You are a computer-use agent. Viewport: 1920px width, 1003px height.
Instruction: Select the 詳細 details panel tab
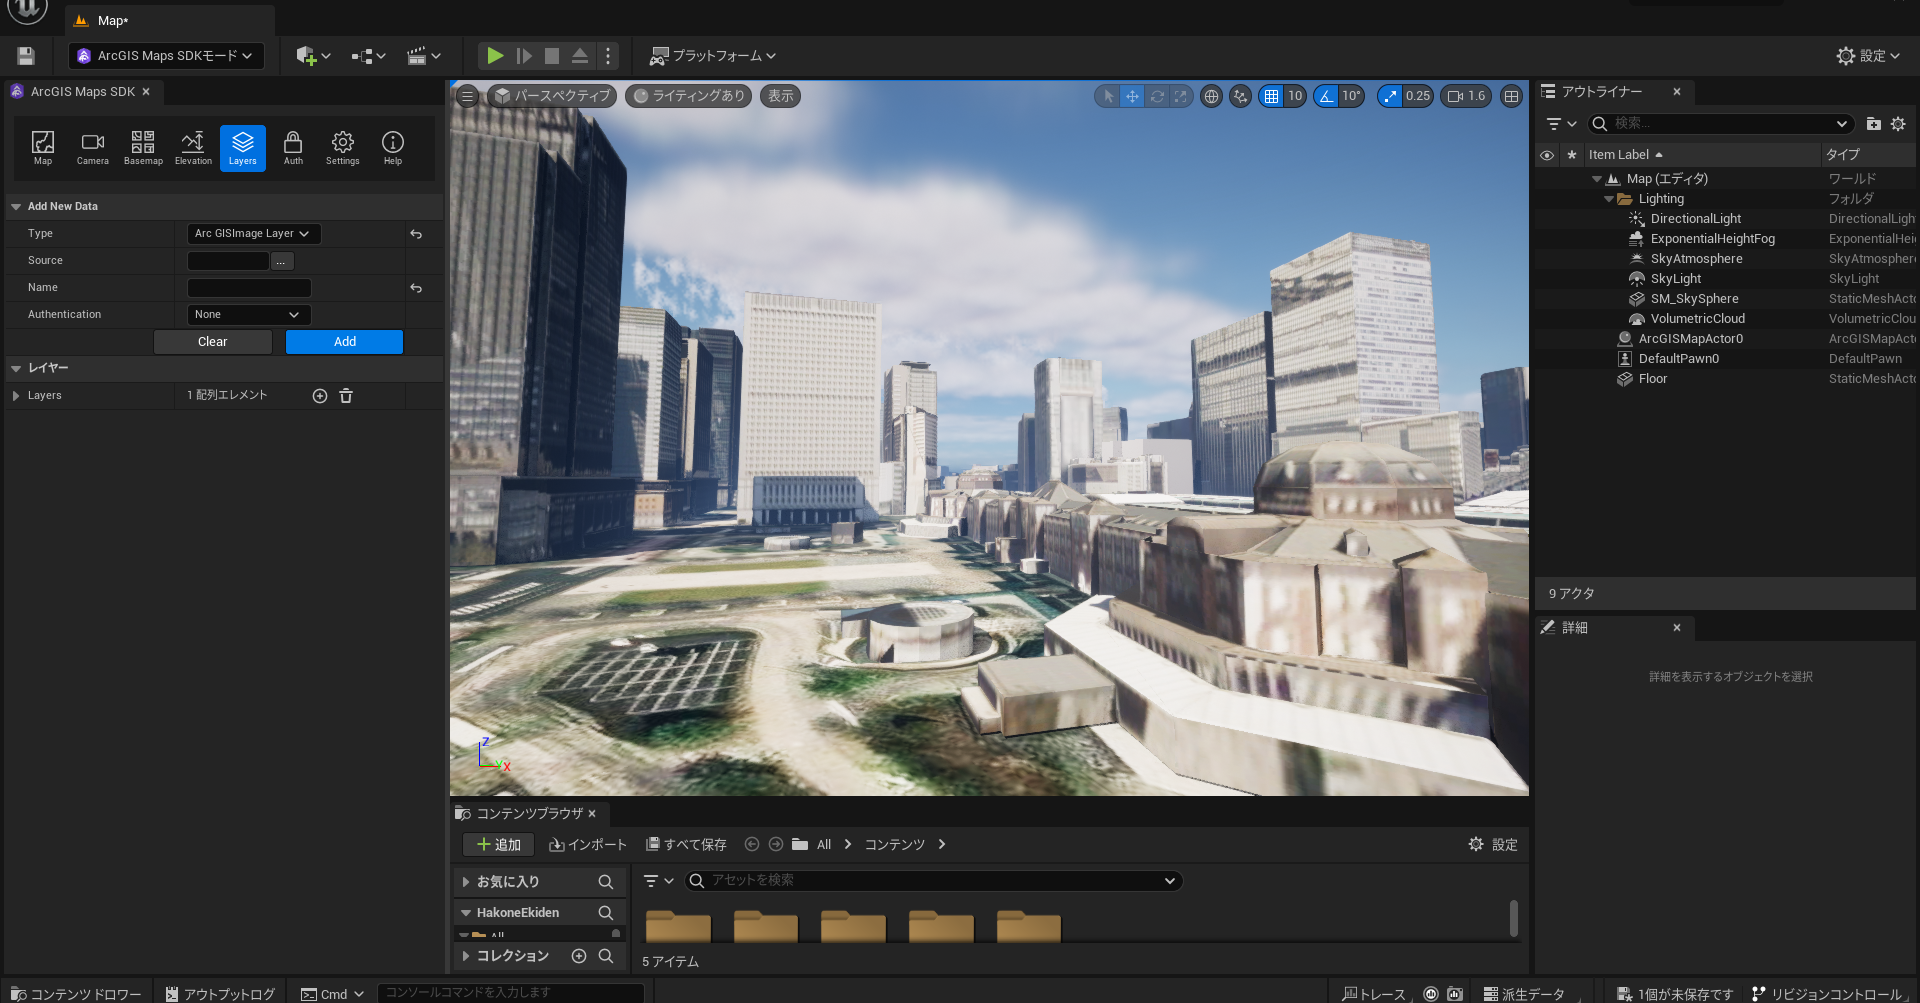click(1612, 628)
